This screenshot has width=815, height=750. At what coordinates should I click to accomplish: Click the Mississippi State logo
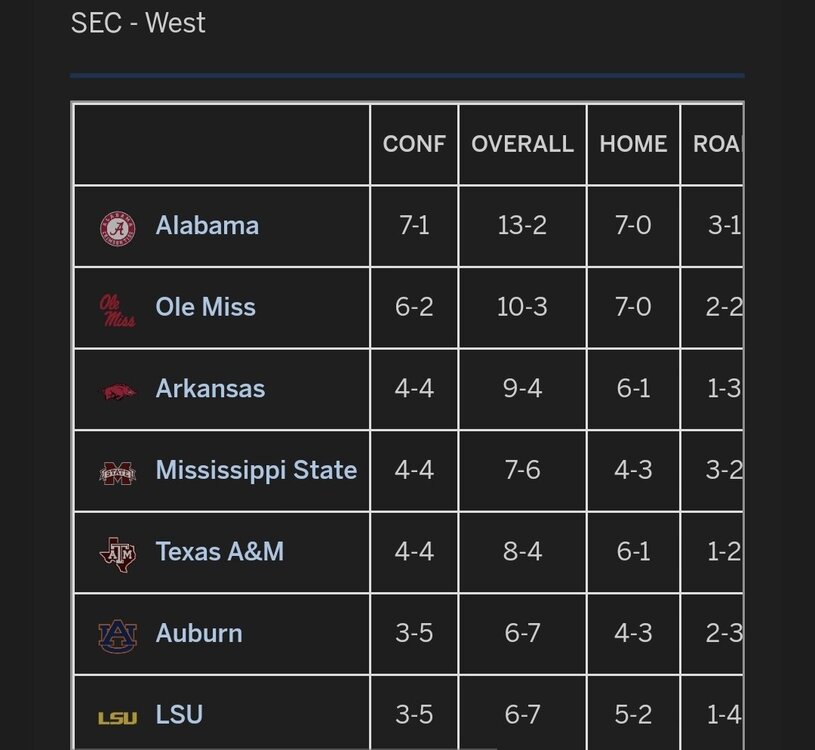pos(117,472)
